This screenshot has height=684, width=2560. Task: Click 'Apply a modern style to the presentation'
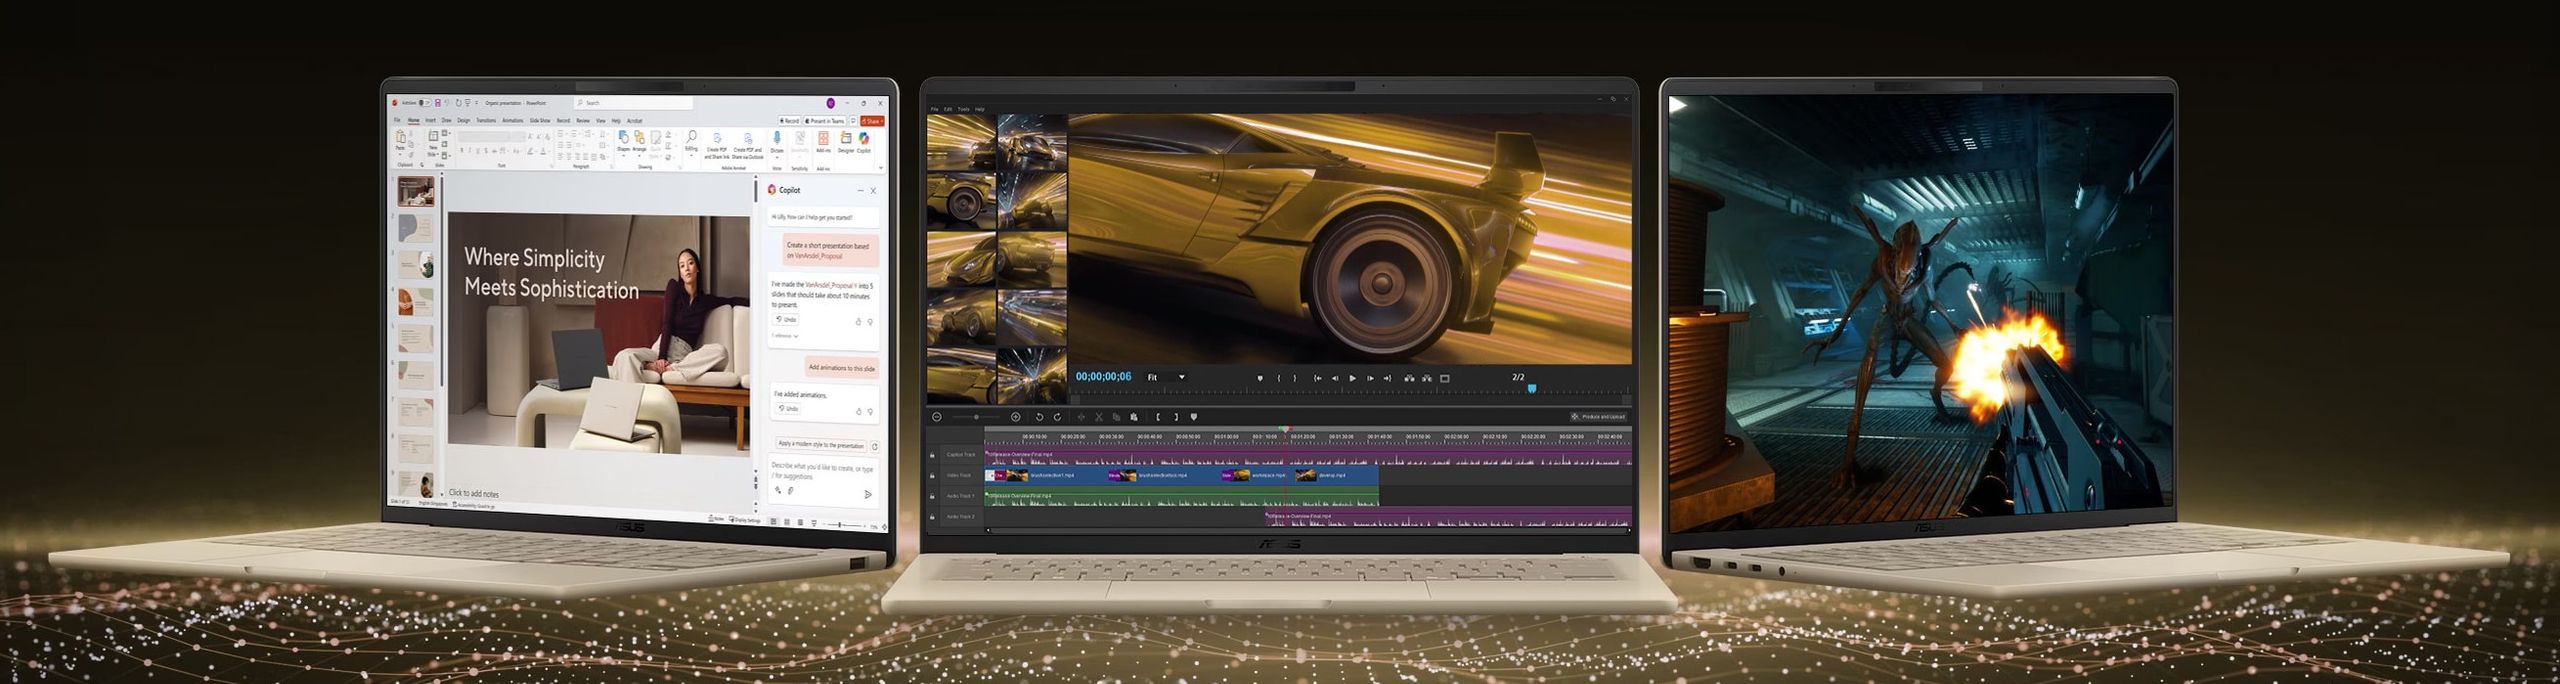pyautogui.click(x=821, y=445)
